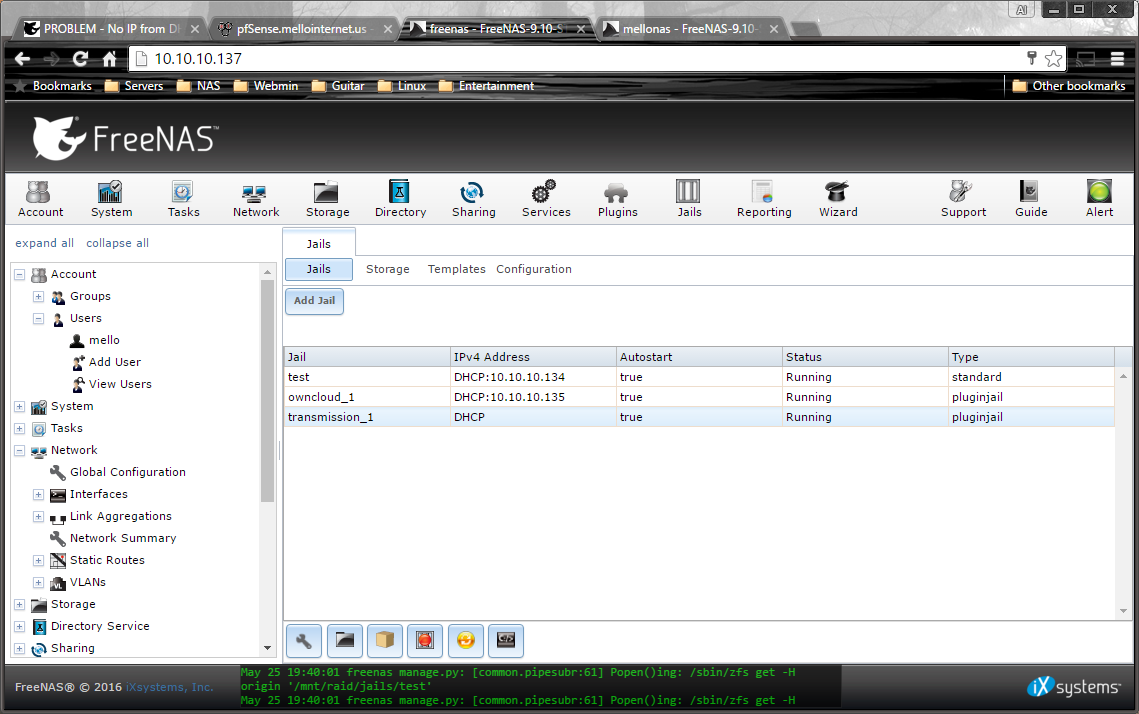The width and height of the screenshot is (1139, 714).
Task: Expand the Interfaces tree node
Action: (39, 495)
